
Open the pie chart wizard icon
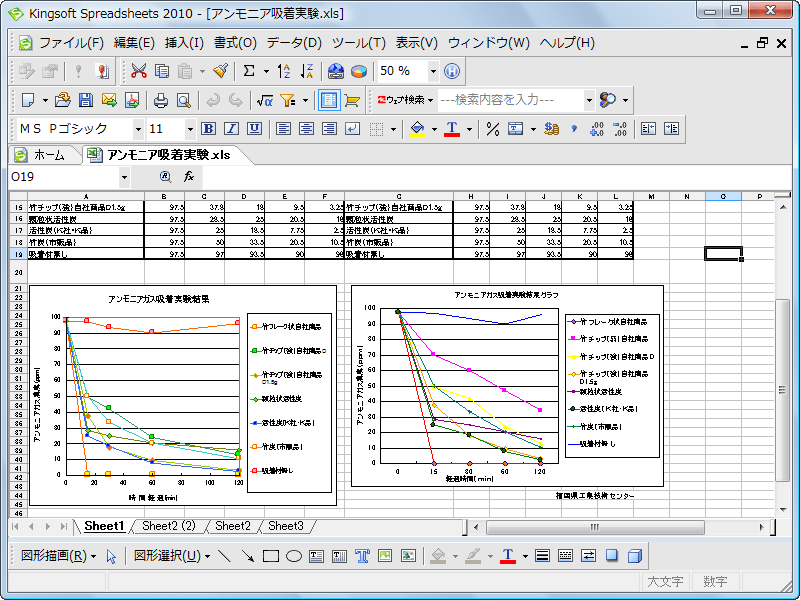(359, 71)
